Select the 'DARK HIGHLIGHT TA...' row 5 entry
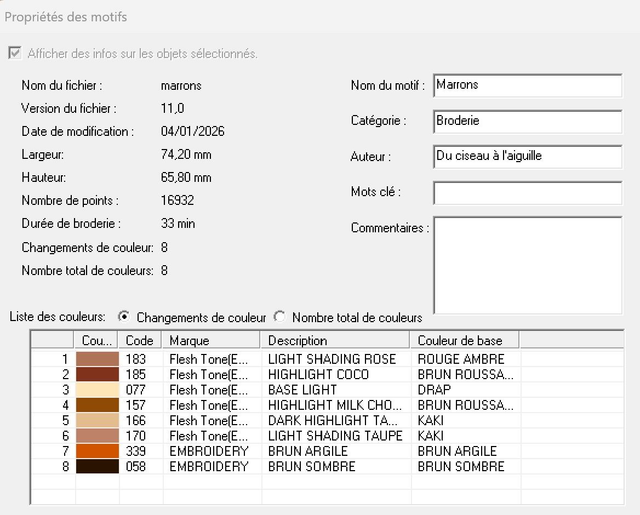The height and width of the screenshot is (515, 640). [335, 420]
